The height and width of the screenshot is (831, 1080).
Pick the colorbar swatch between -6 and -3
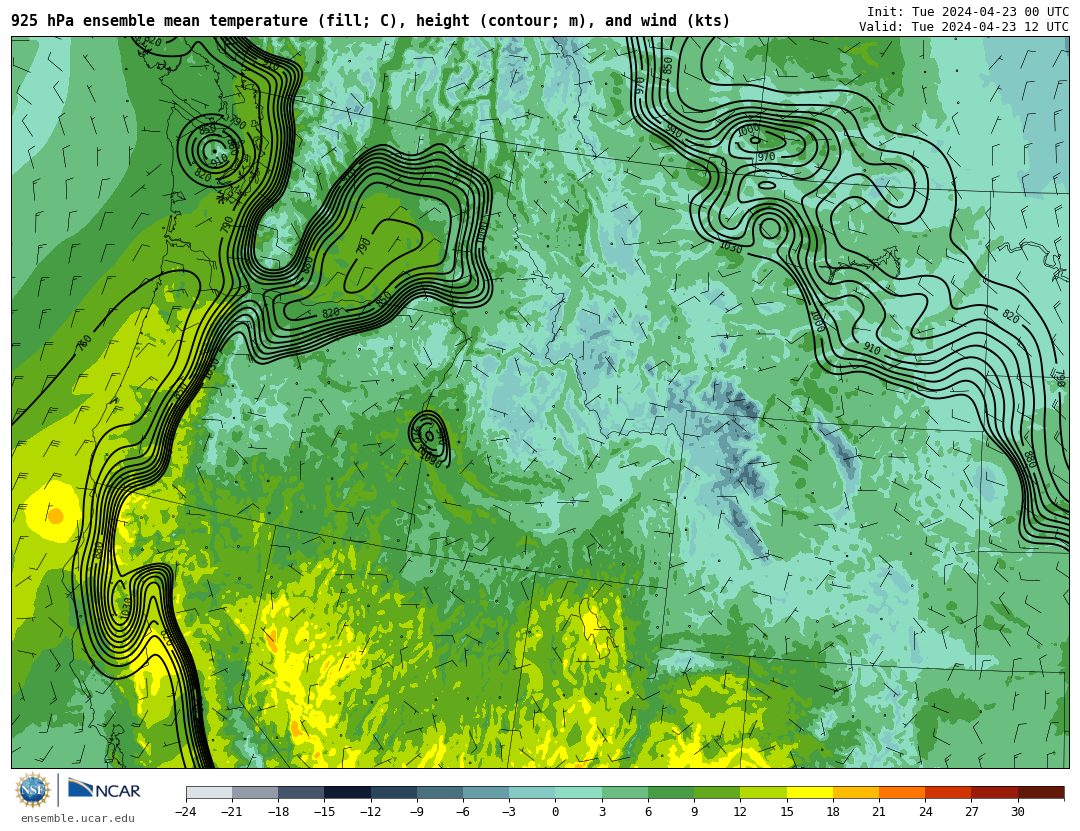(x=486, y=792)
